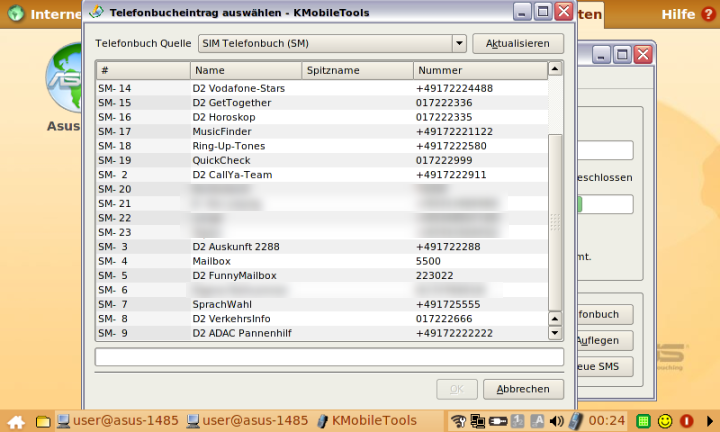Click the volume speaker tray icon
This screenshot has width=720, height=432.
pyautogui.click(x=557, y=421)
